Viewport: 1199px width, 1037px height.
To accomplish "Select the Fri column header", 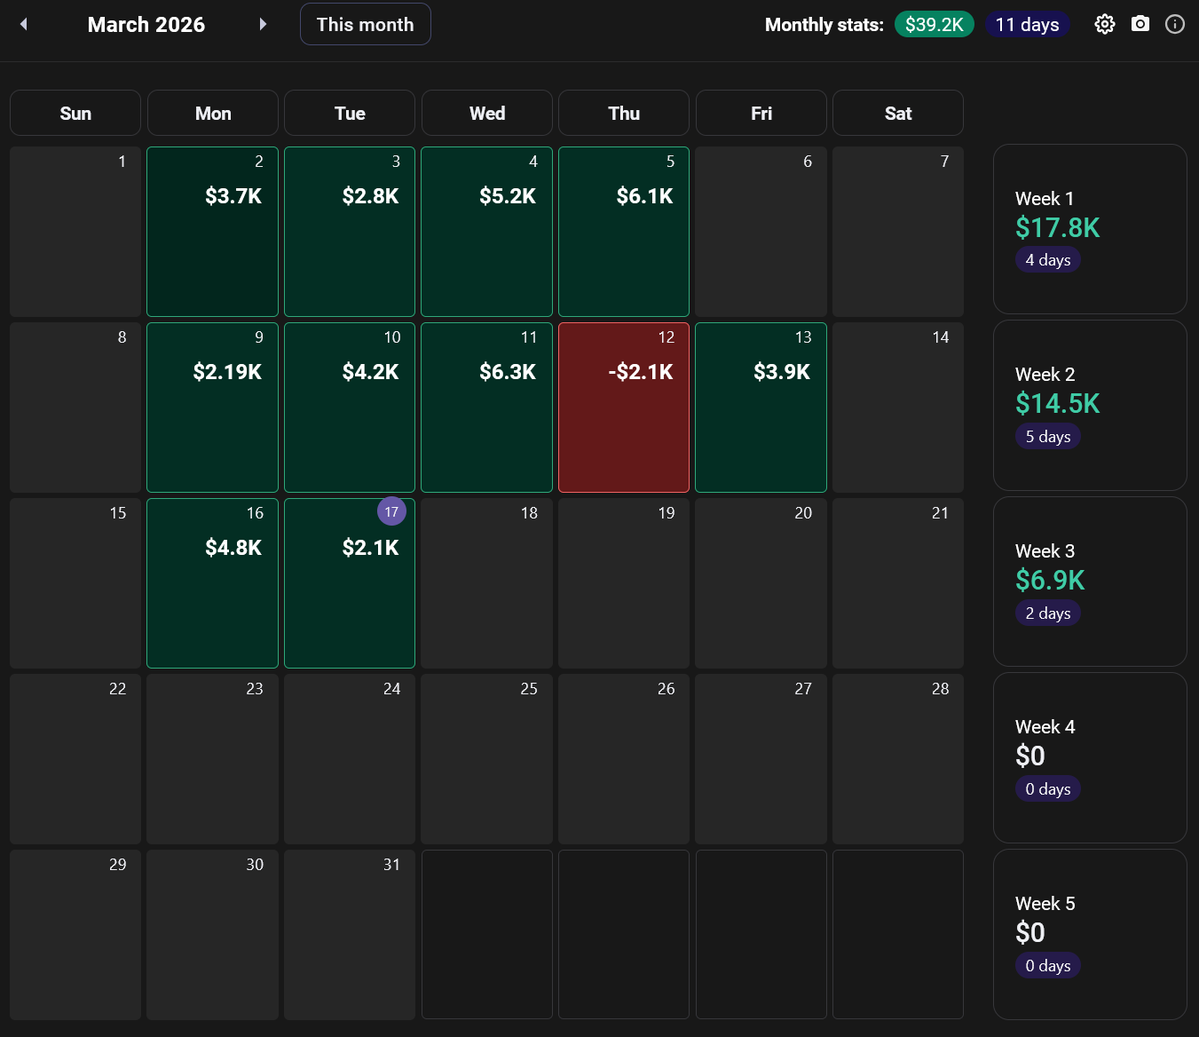I will pos(761,113).
